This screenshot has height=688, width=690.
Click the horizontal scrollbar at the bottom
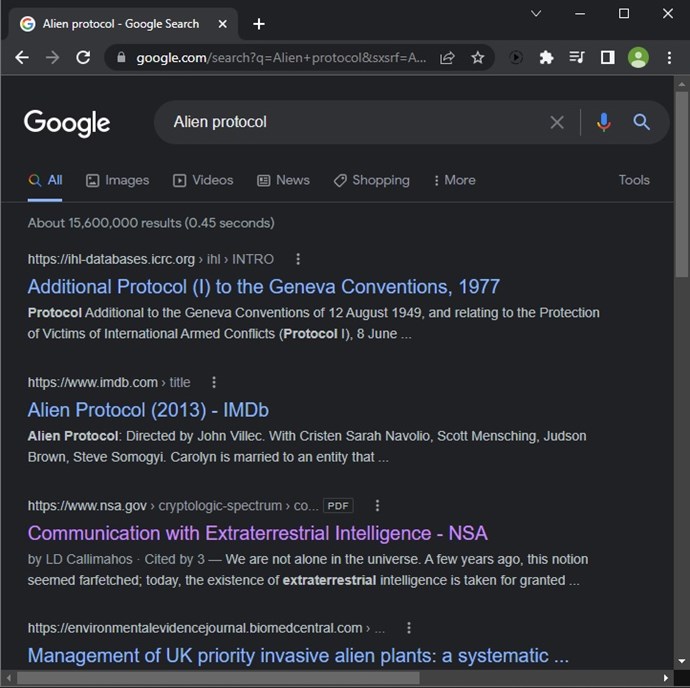click(x=218, y=678)
